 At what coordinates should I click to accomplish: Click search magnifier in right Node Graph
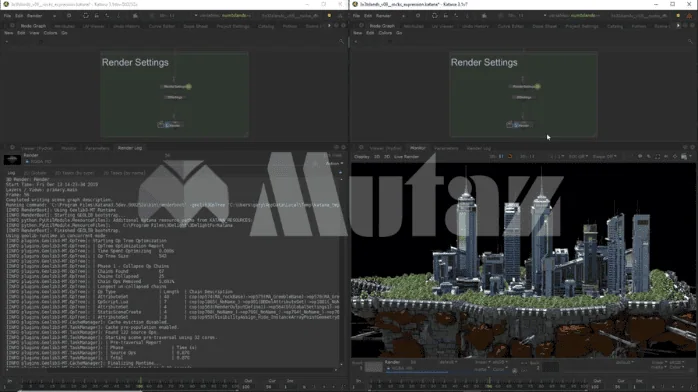[x=690, y=41]
